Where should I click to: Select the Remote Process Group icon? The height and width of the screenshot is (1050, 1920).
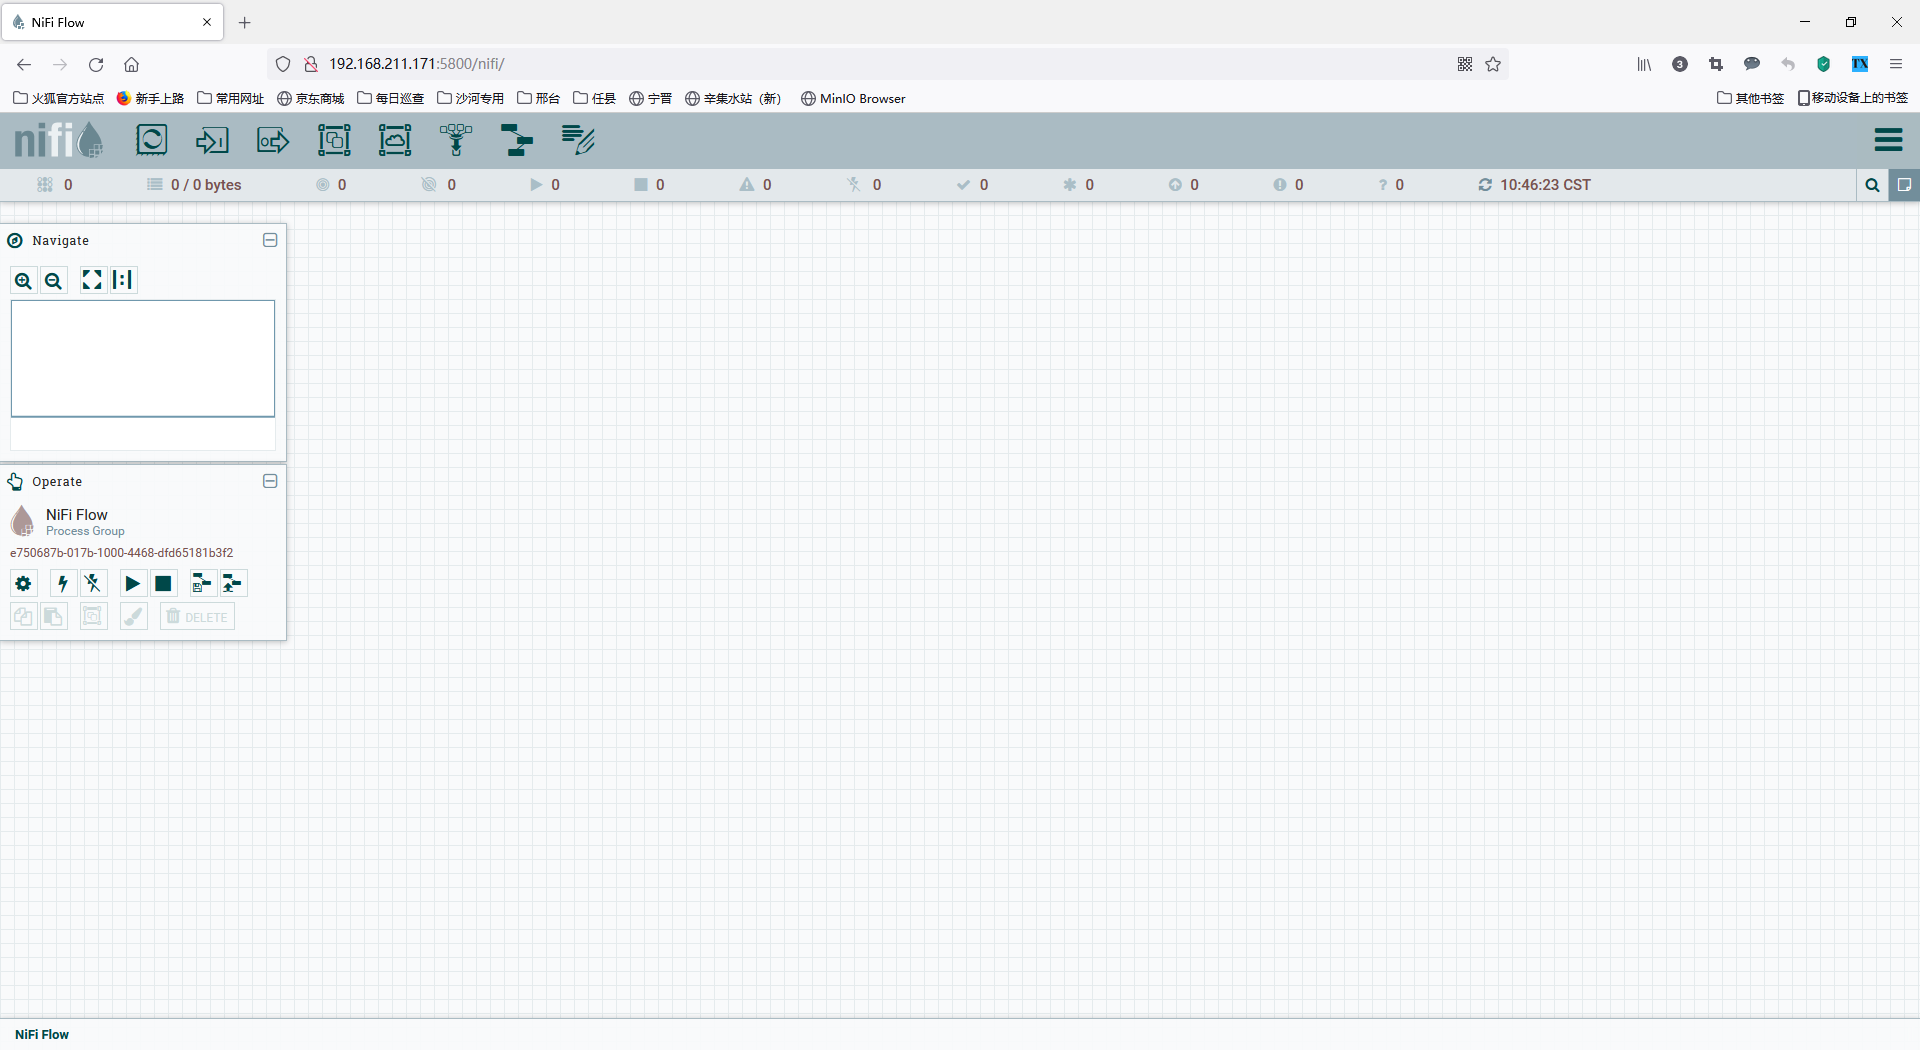395,140
